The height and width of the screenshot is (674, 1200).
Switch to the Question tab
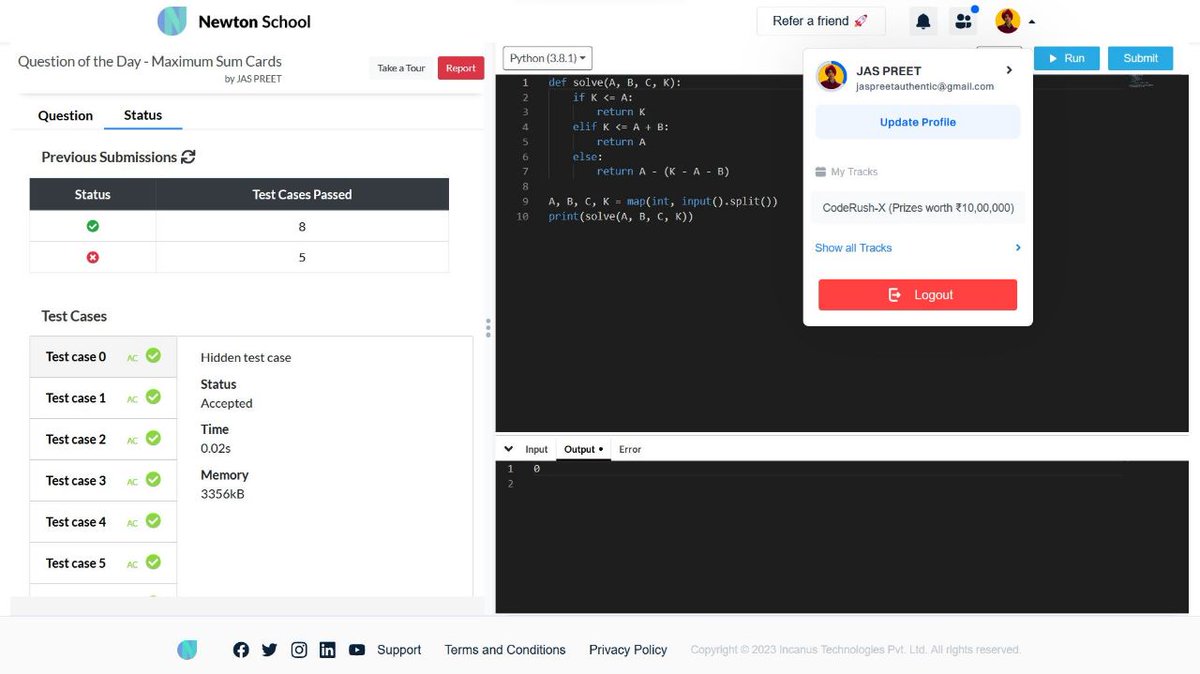[x=64, y=115]
